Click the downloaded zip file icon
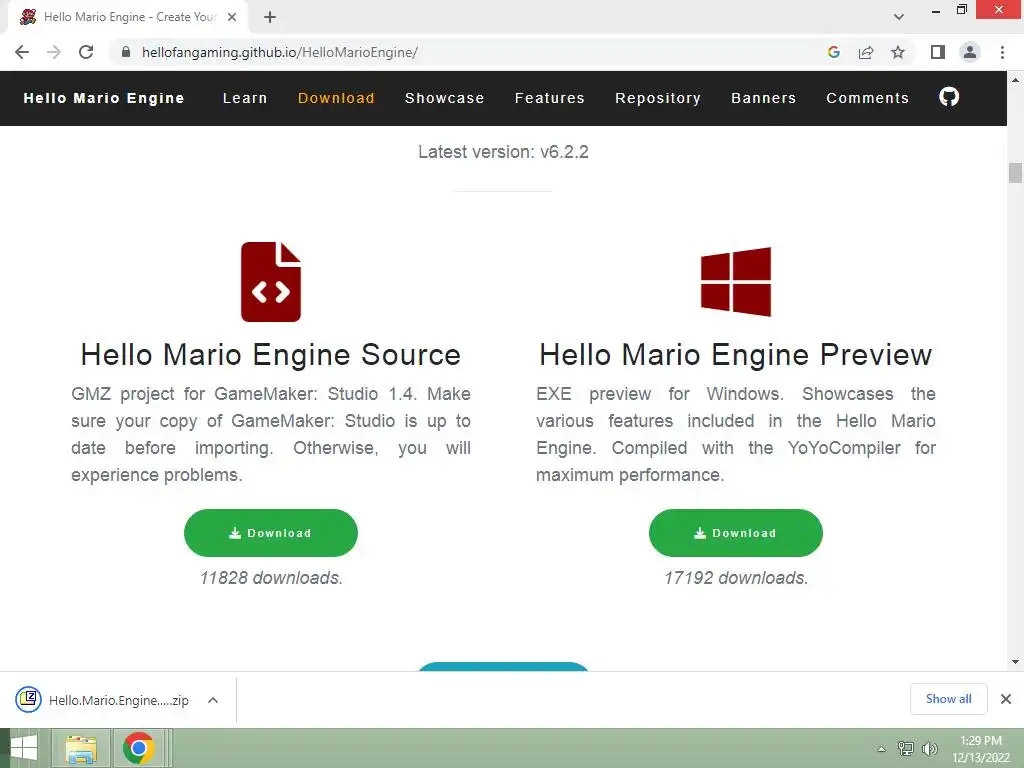The height and width of the screenshot is (768, 1024). 29,700
